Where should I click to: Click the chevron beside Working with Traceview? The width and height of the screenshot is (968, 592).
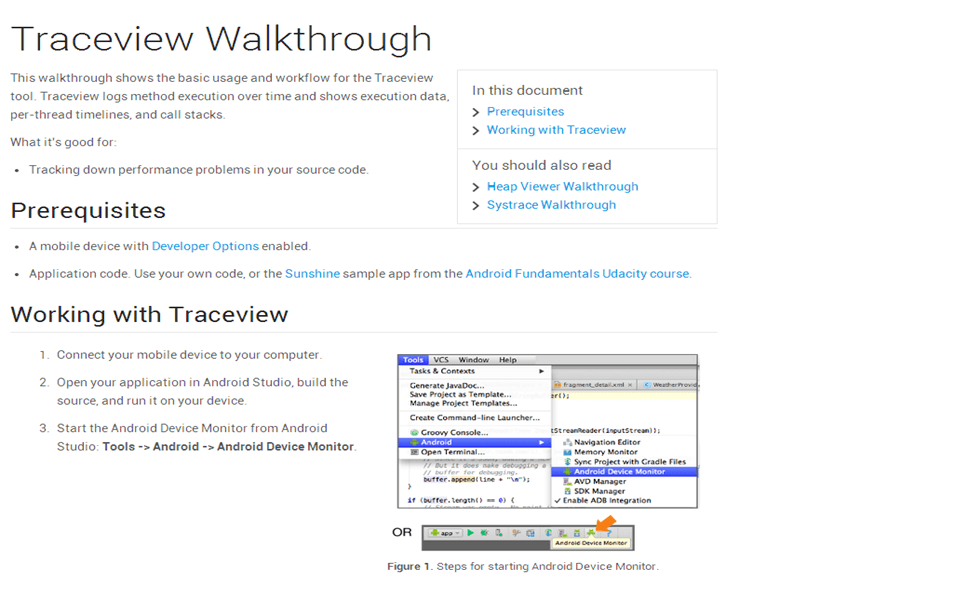pos(476,131)
